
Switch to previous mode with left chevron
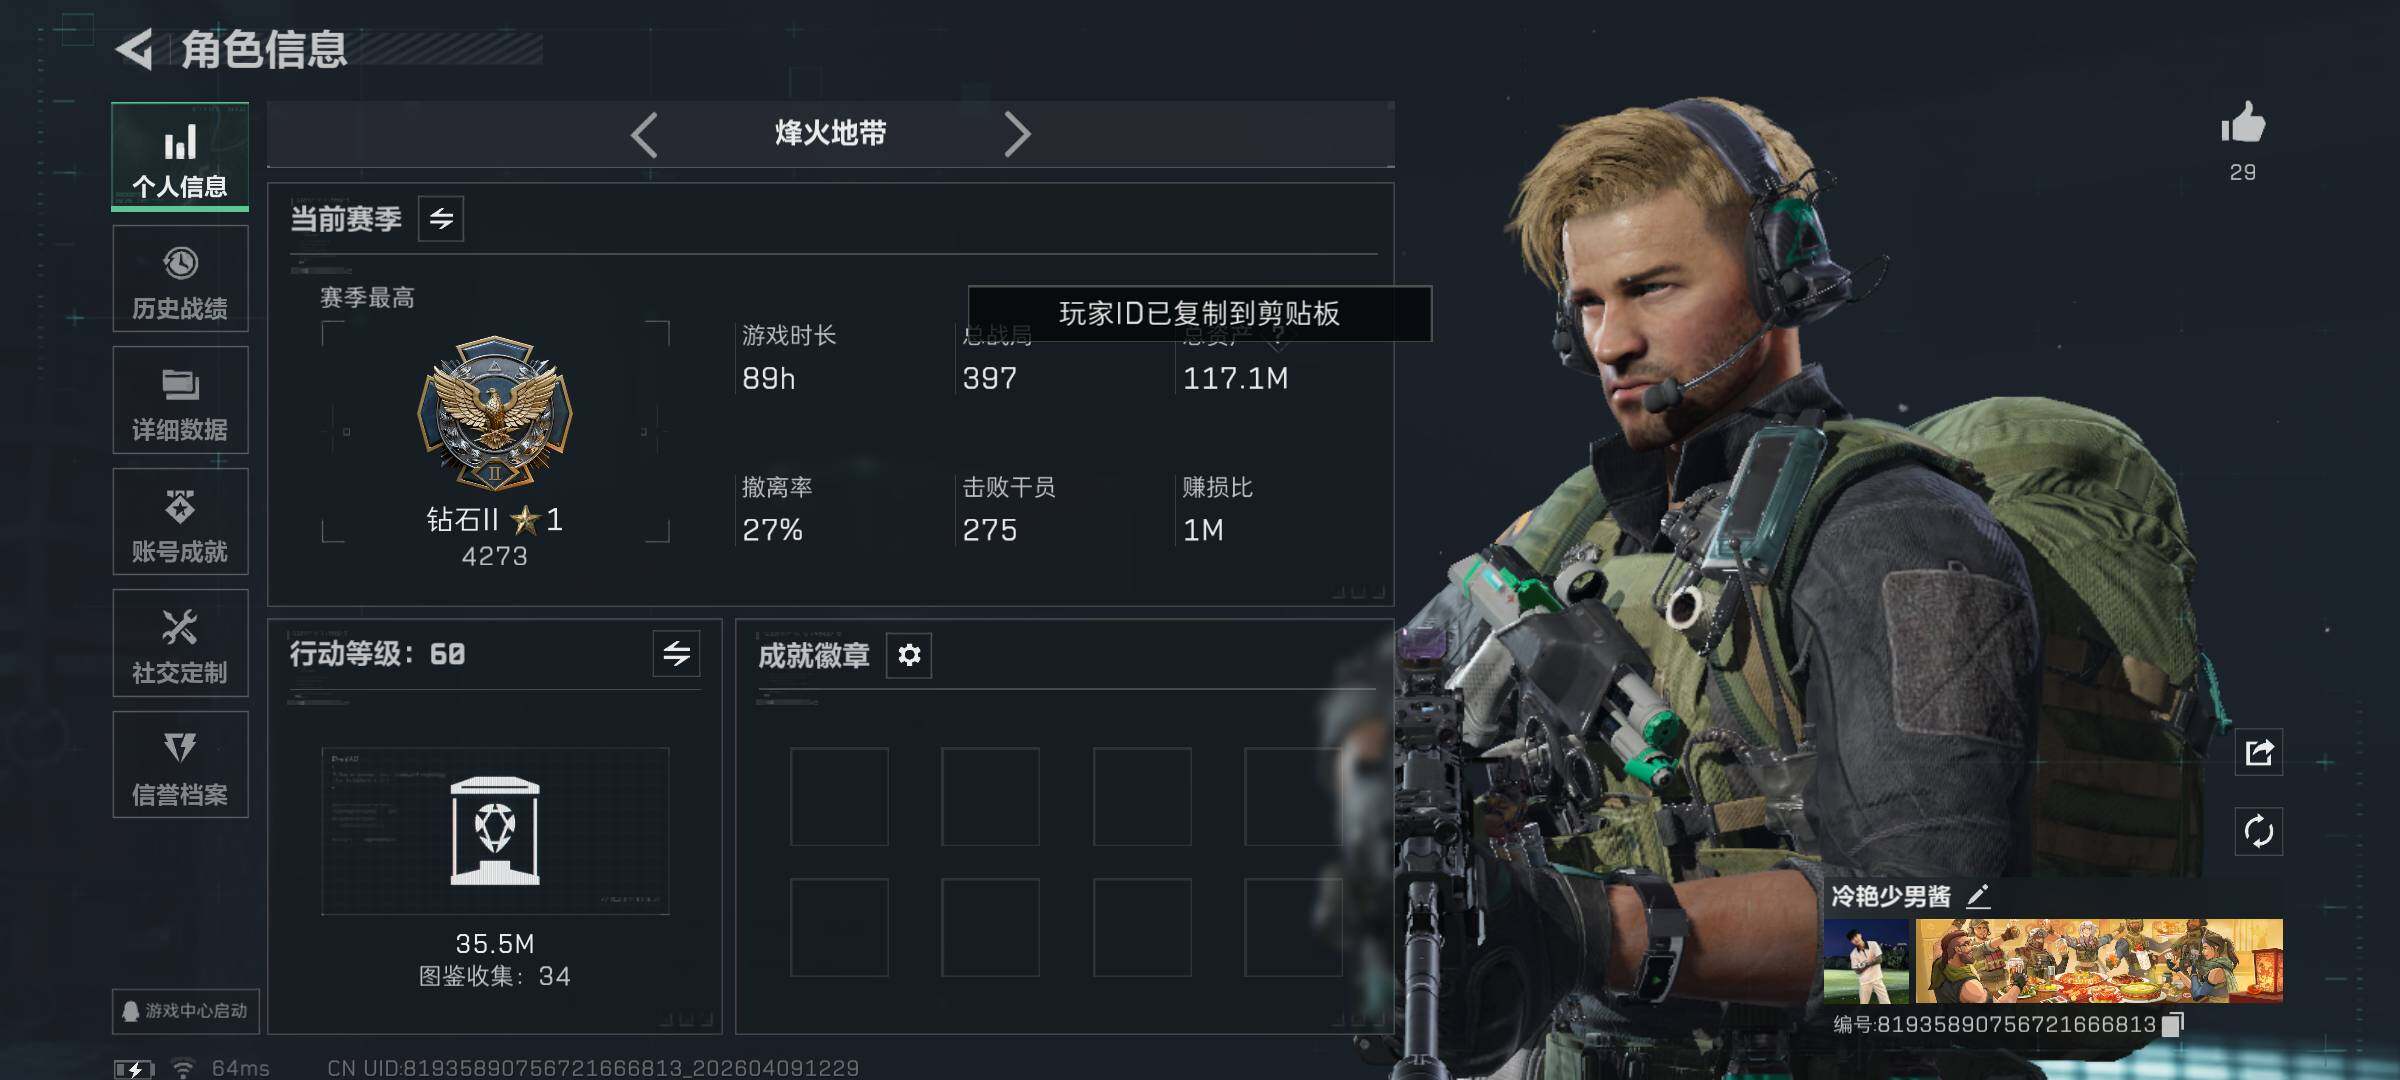point(644,134)
